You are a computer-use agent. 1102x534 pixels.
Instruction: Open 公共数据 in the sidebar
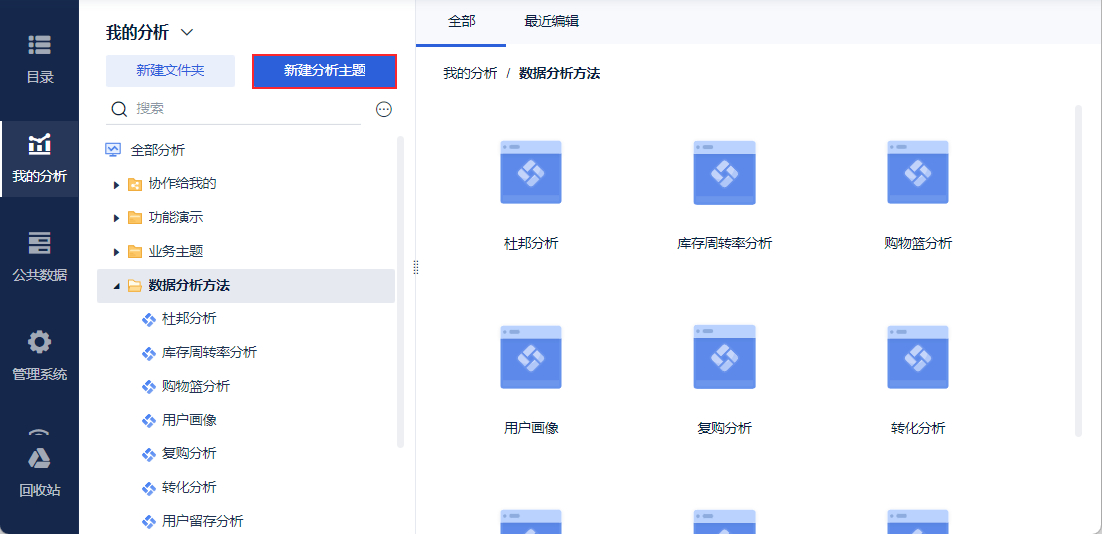click(39, 256)
